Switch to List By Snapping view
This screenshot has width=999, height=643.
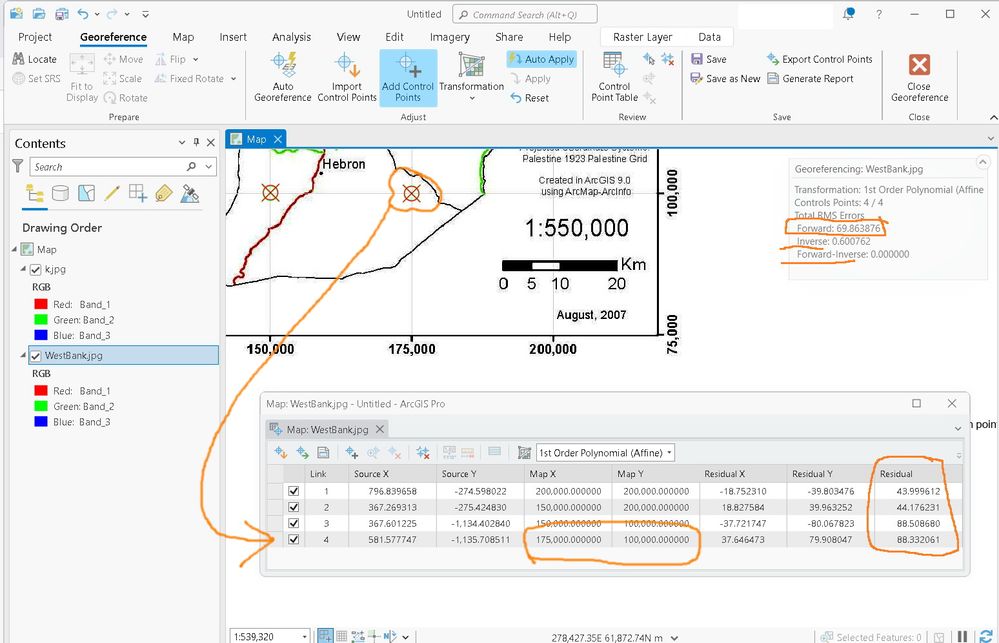pos(138,193)
